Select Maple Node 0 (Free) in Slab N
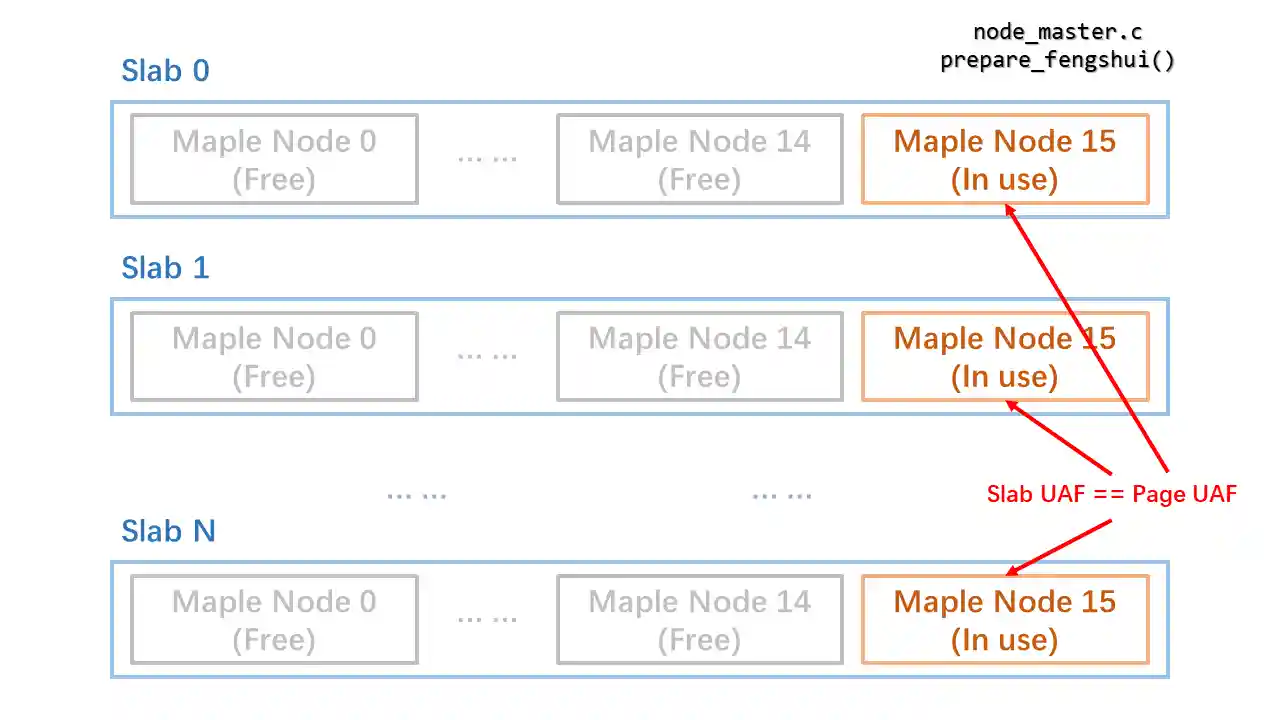1280x720 pixels. click(274, 619)
